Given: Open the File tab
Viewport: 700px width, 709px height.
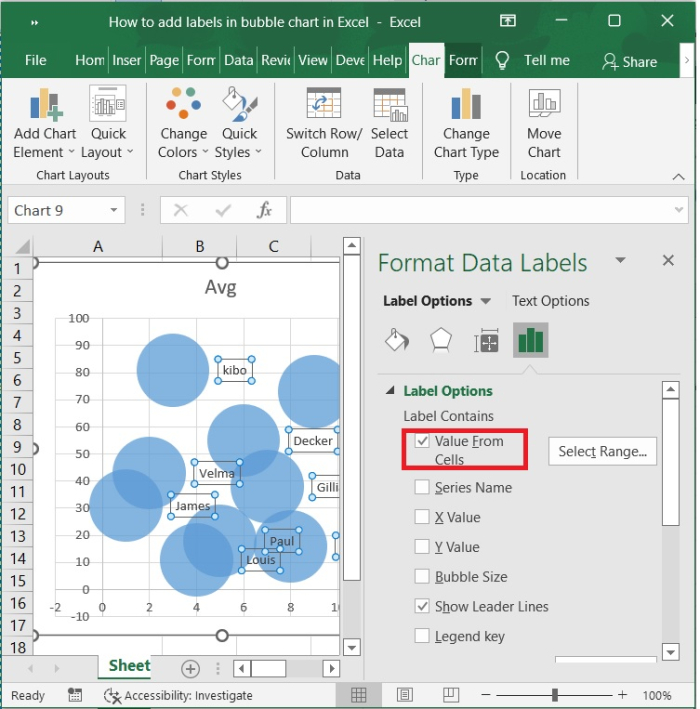Looking at the screenshot, I should [35, 60].
